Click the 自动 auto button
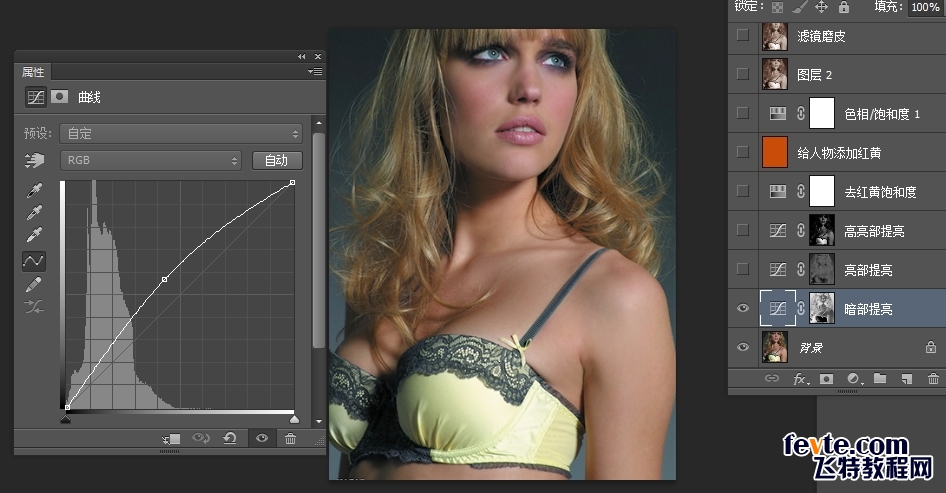 pos(277,161)
